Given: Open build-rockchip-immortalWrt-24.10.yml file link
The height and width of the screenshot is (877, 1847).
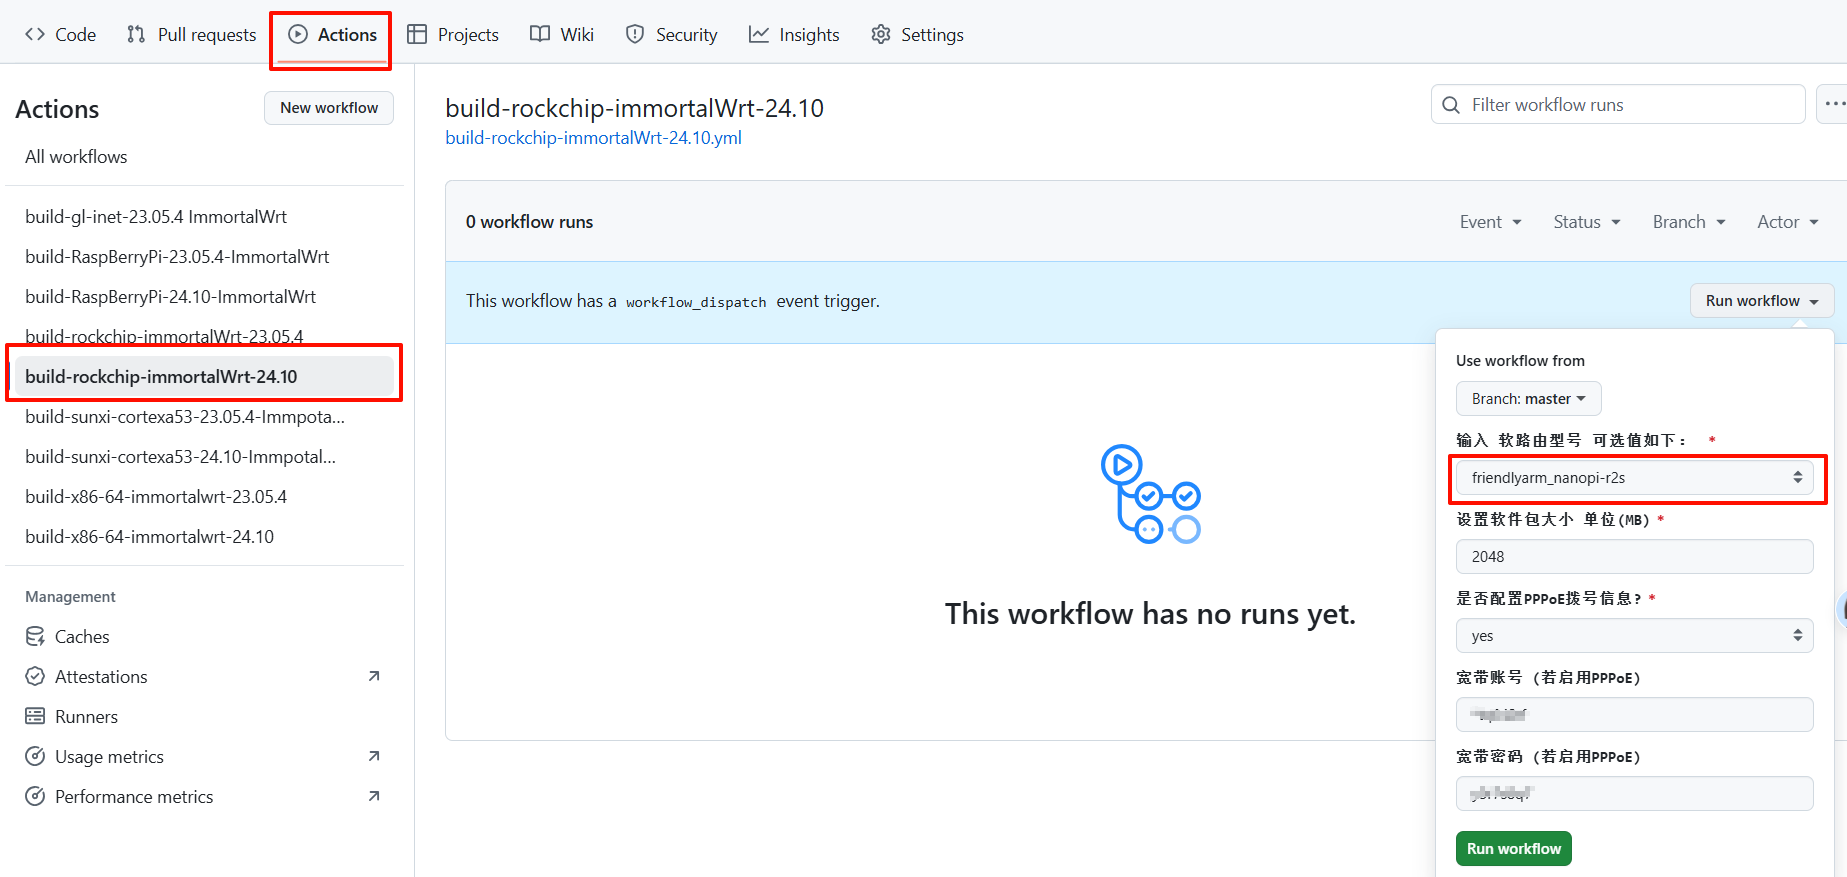Looking at the screenshot, I should point(593,138).
